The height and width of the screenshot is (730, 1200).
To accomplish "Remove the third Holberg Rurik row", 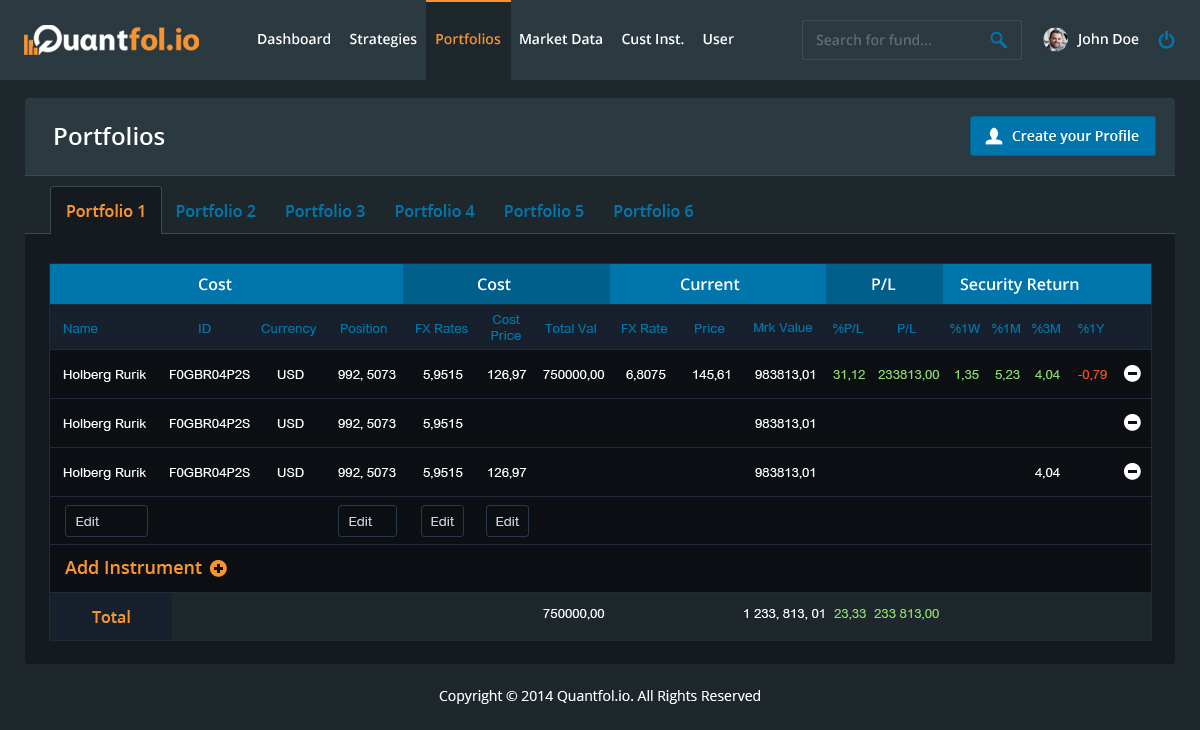I will coord(1132,472).
